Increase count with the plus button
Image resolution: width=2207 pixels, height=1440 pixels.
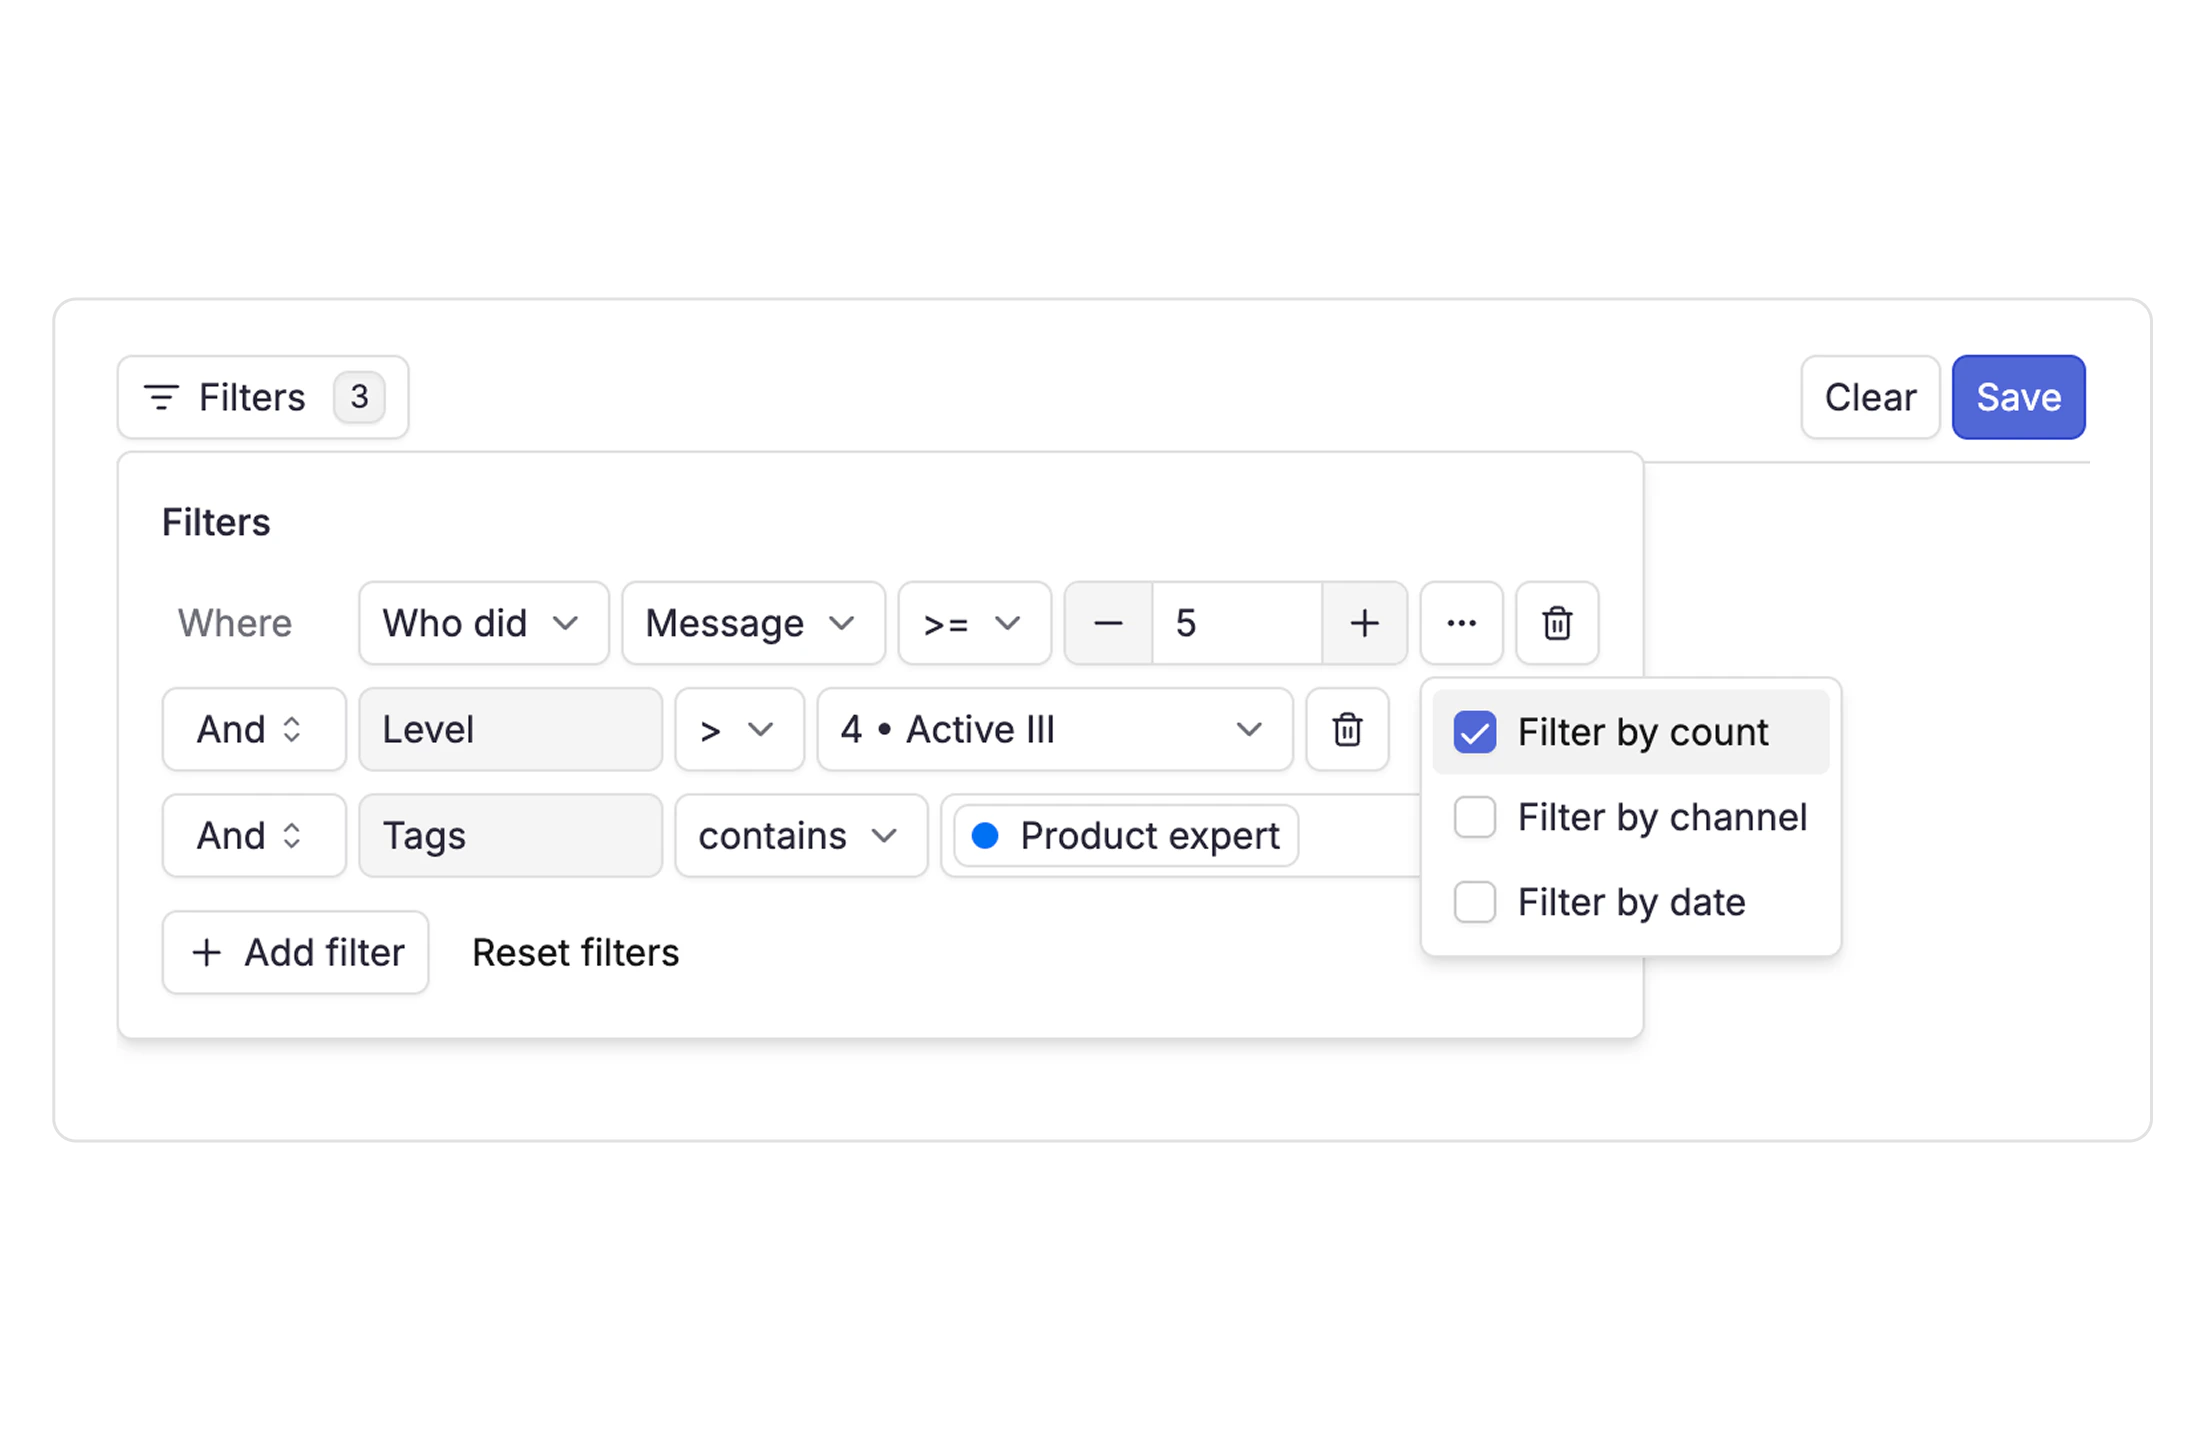pyautogui.click(x=1364, y=623)
